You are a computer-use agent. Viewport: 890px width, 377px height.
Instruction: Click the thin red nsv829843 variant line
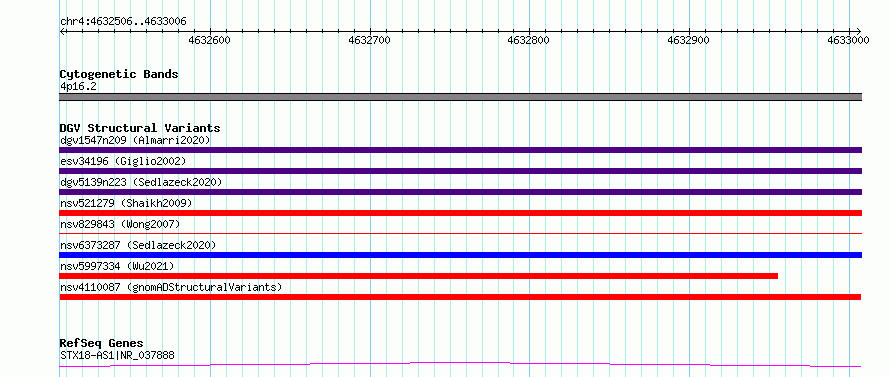coord(460,233)
